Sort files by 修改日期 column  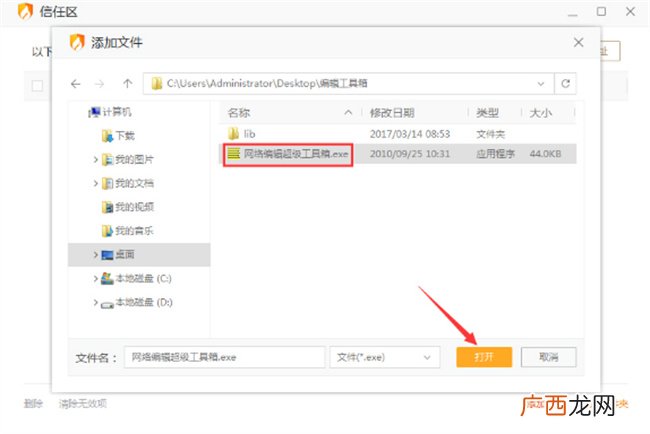coord(392,113)
